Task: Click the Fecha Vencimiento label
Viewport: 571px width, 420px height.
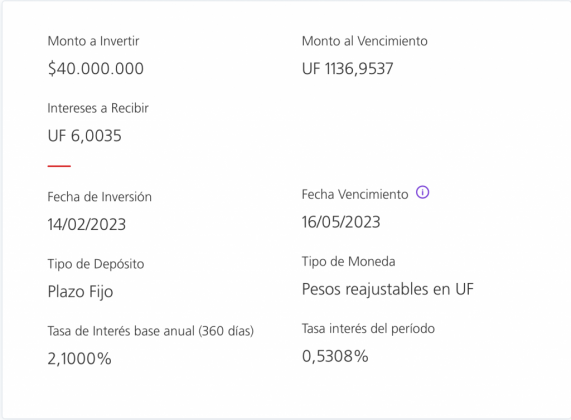Action: point(355,195)
